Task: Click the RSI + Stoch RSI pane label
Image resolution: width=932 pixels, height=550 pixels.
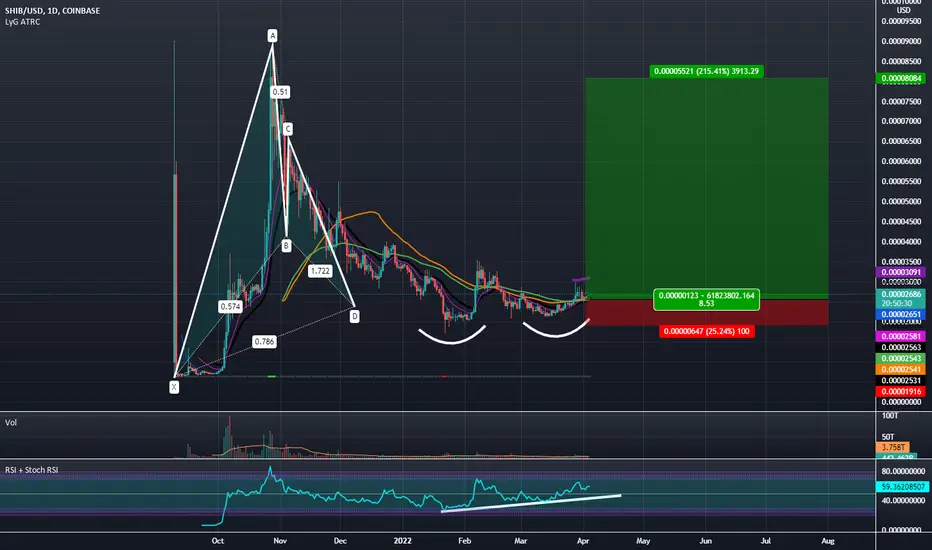Action: click(32, 470)
